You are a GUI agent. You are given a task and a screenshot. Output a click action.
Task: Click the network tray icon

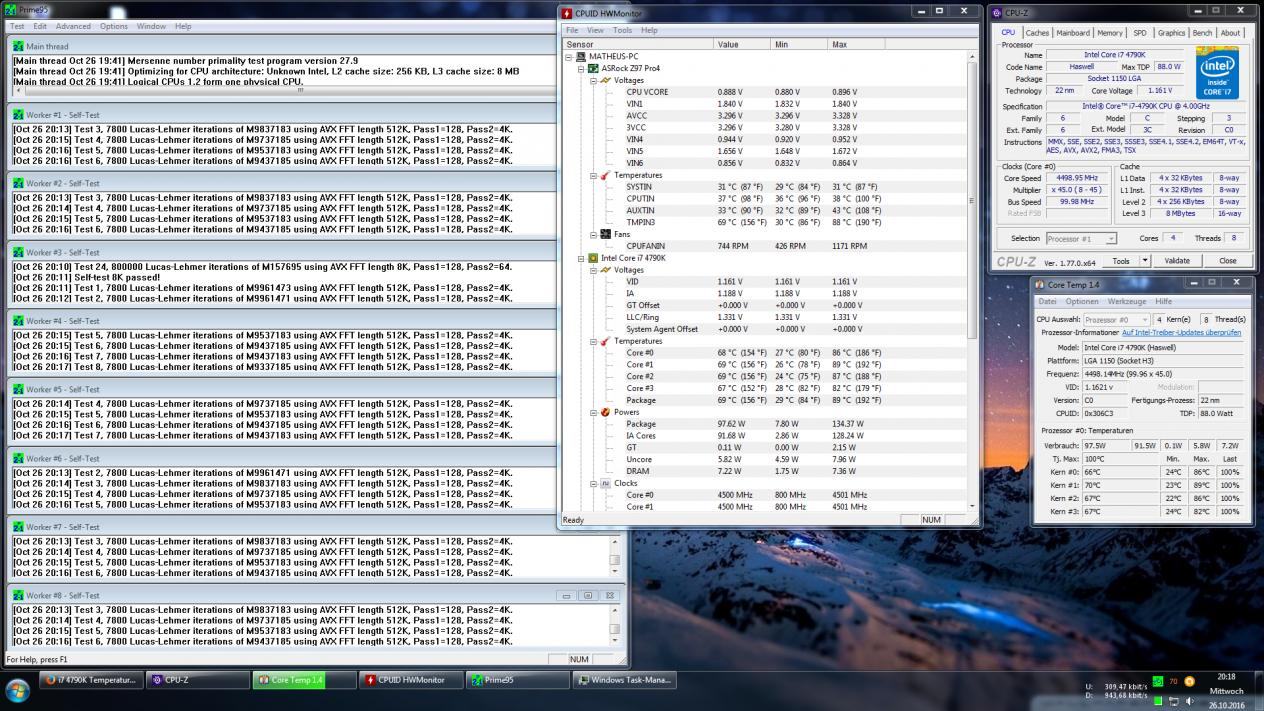pos(1174,701)
